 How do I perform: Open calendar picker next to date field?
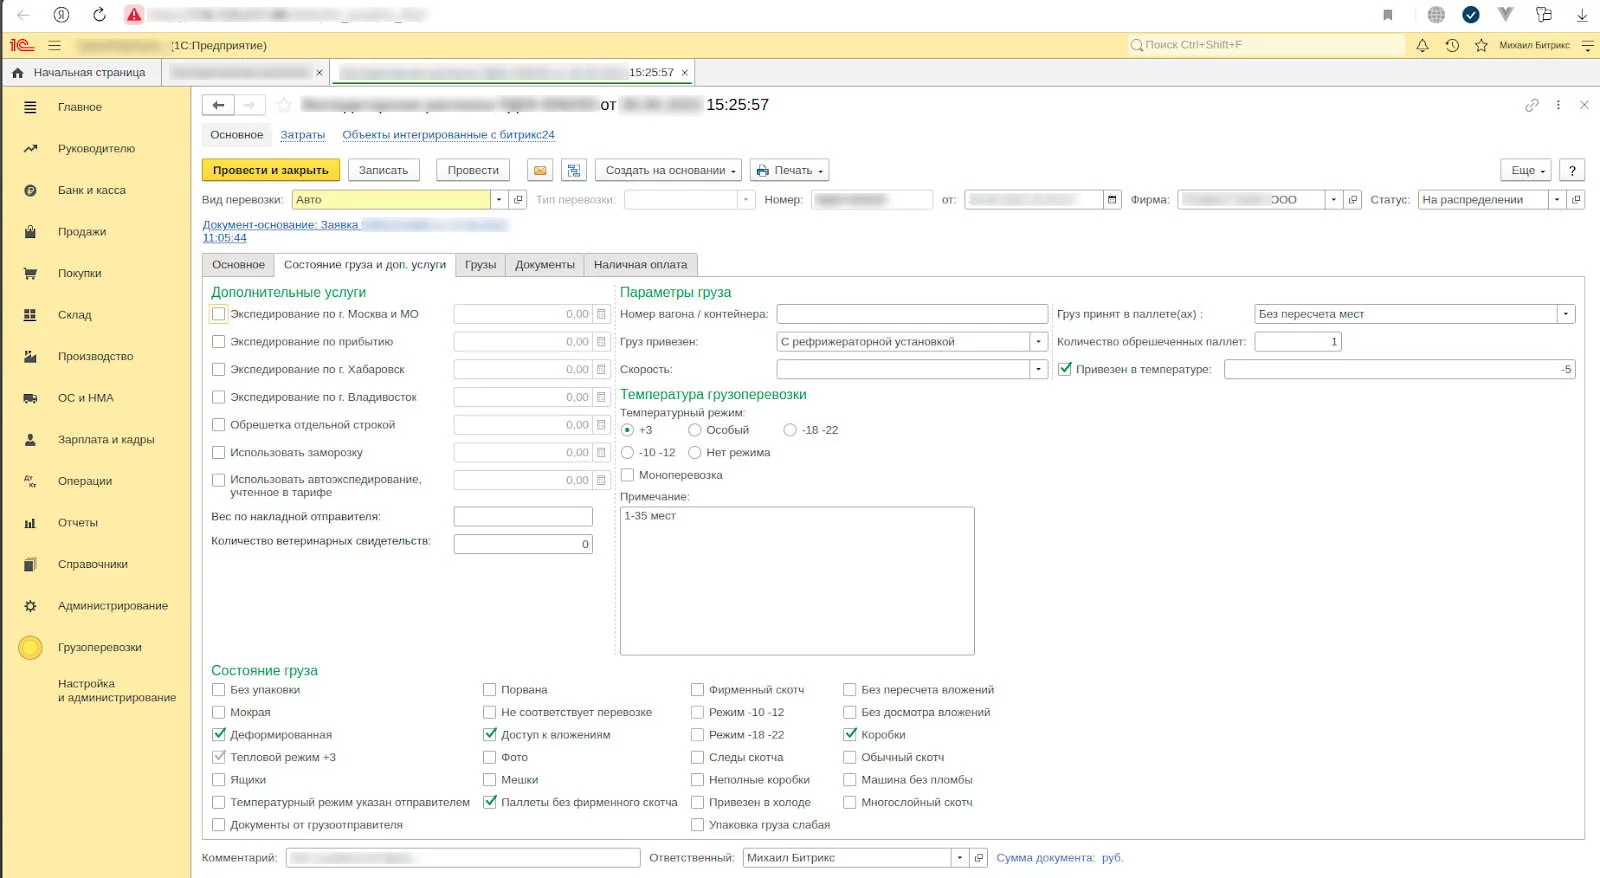(x=1112, y=200)
